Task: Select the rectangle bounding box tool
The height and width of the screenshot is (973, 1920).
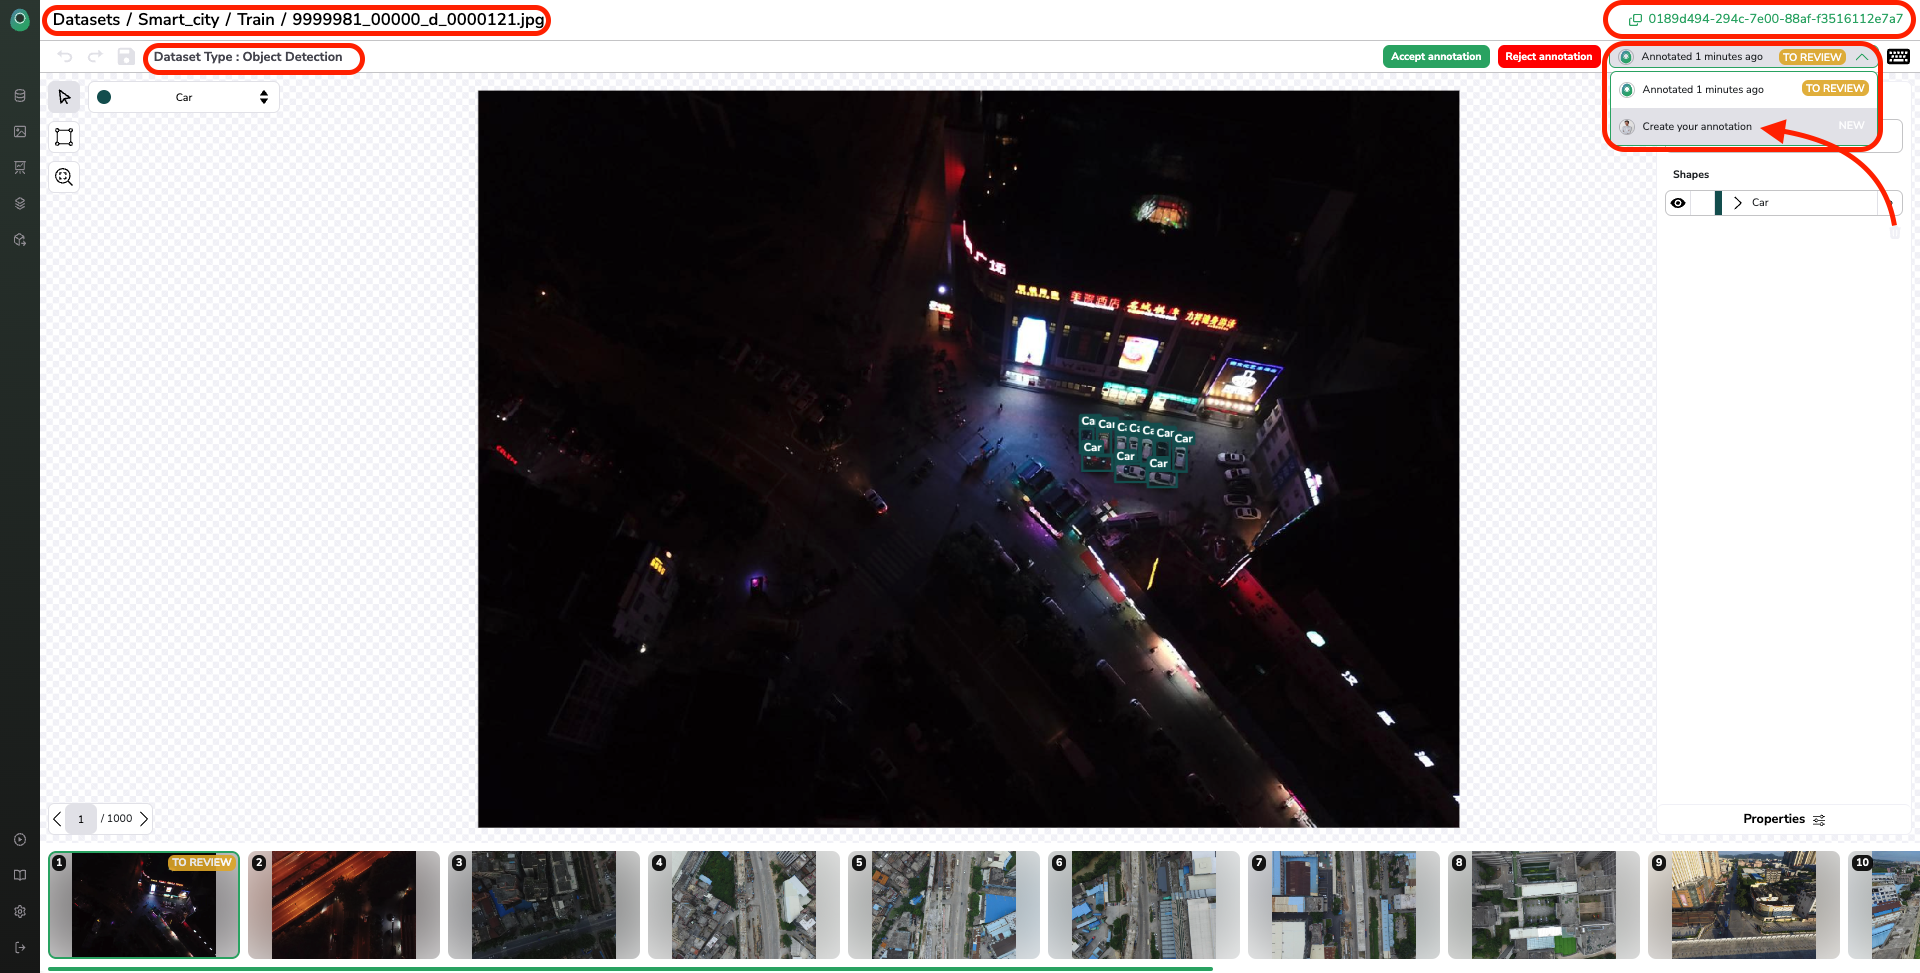Action: [x=64, y=137]
